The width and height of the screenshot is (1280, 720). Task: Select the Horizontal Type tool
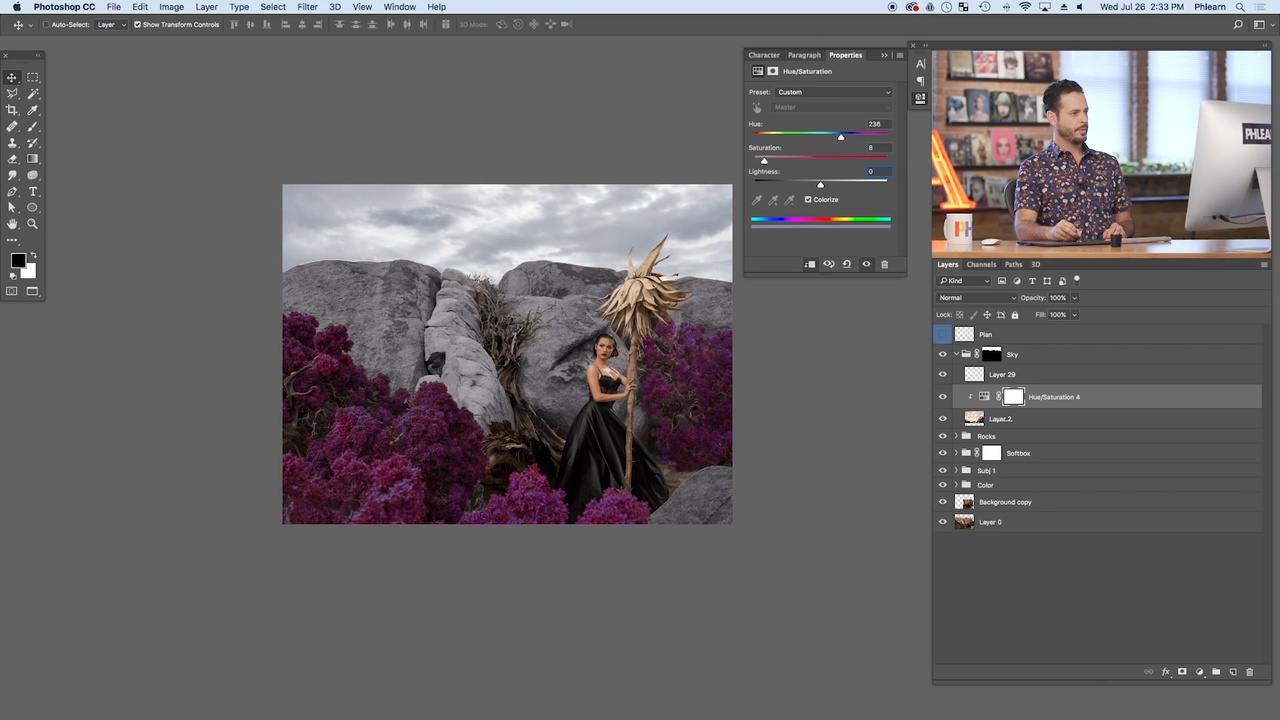32,191
